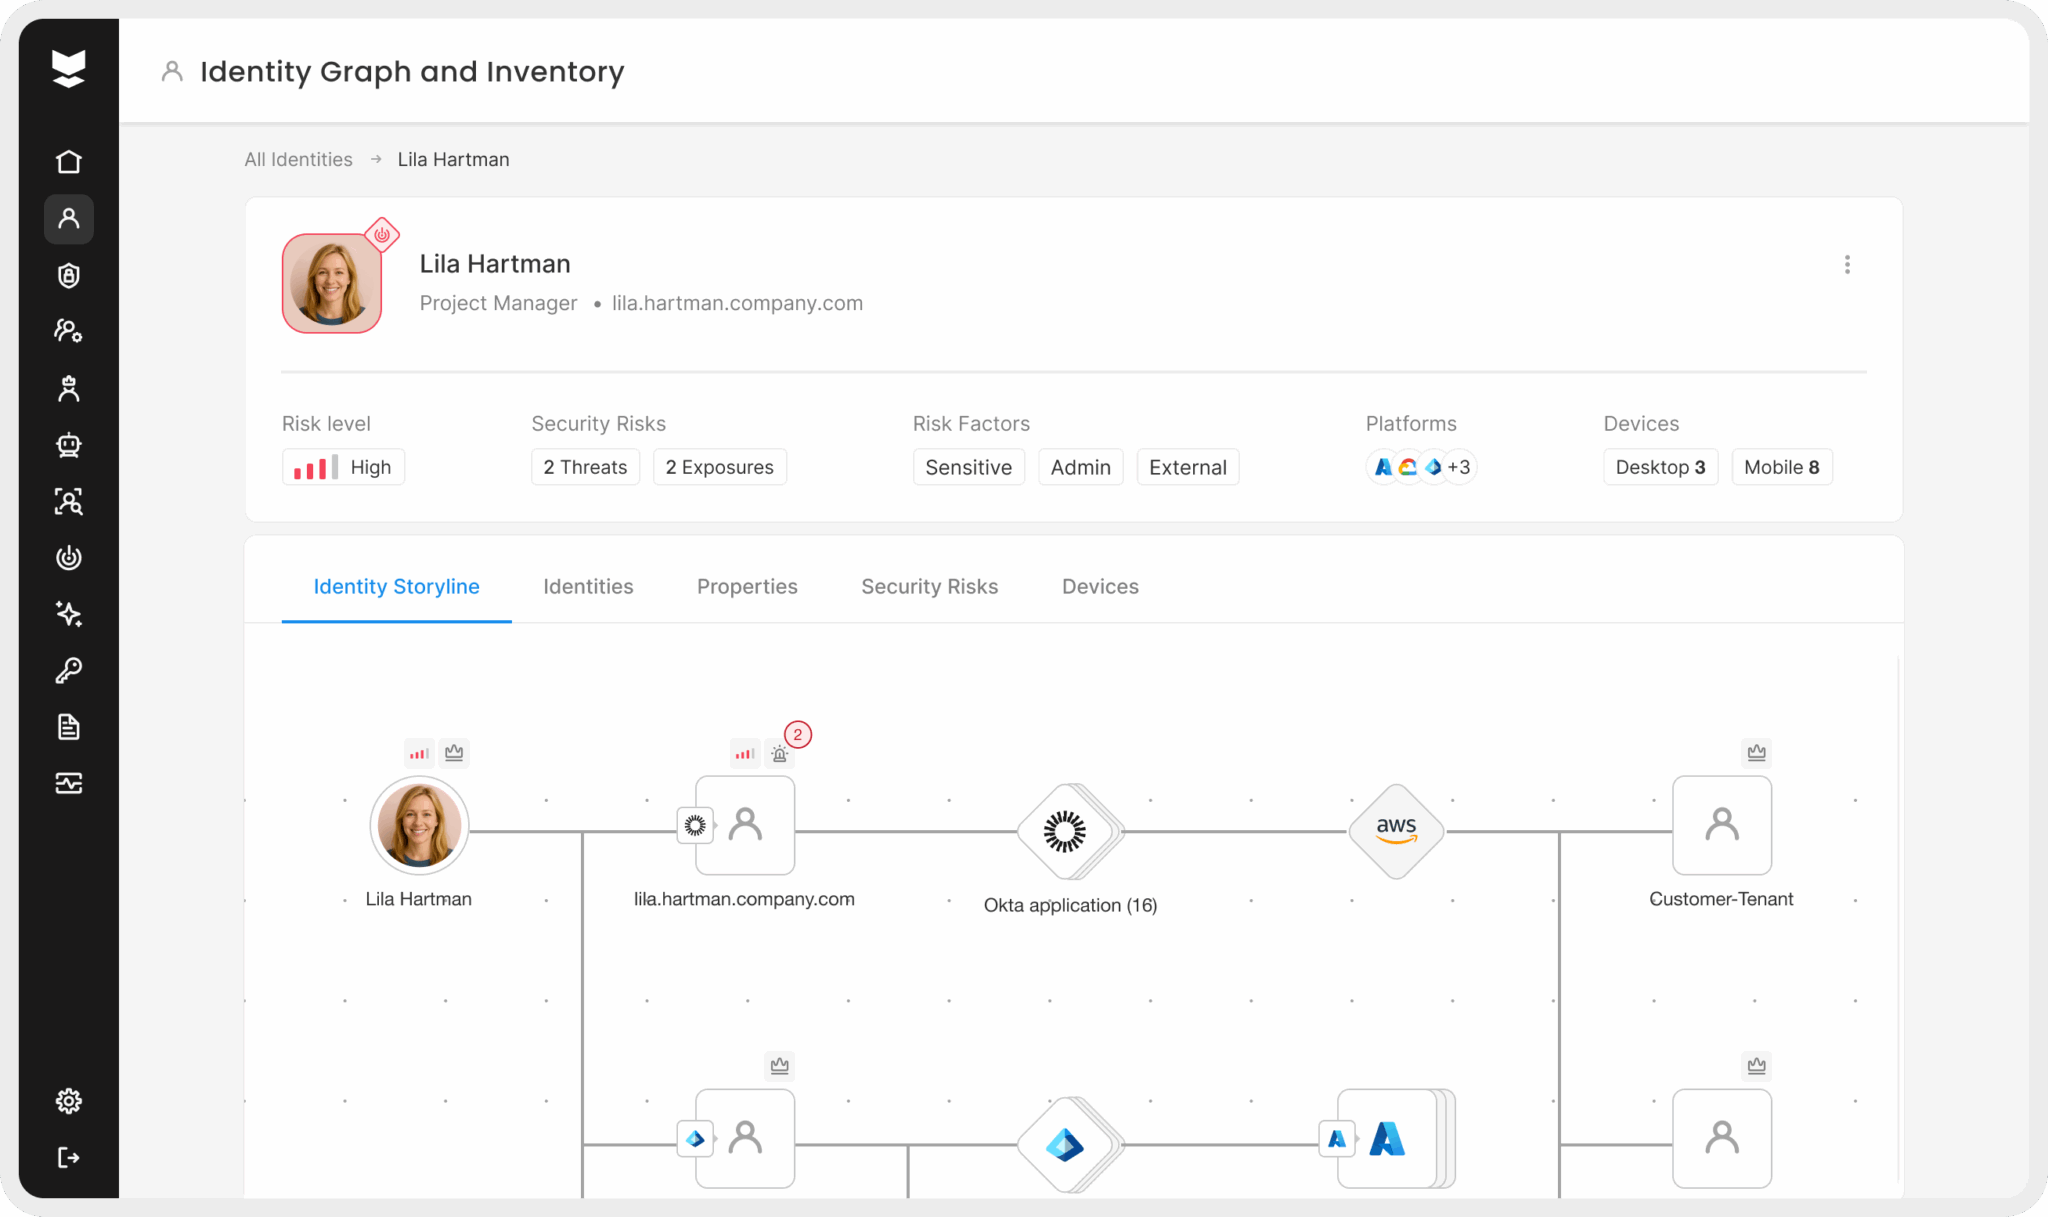
Task: Open the robot icon in sidebar
Action: pyautogui.click(x=68, y=445)
